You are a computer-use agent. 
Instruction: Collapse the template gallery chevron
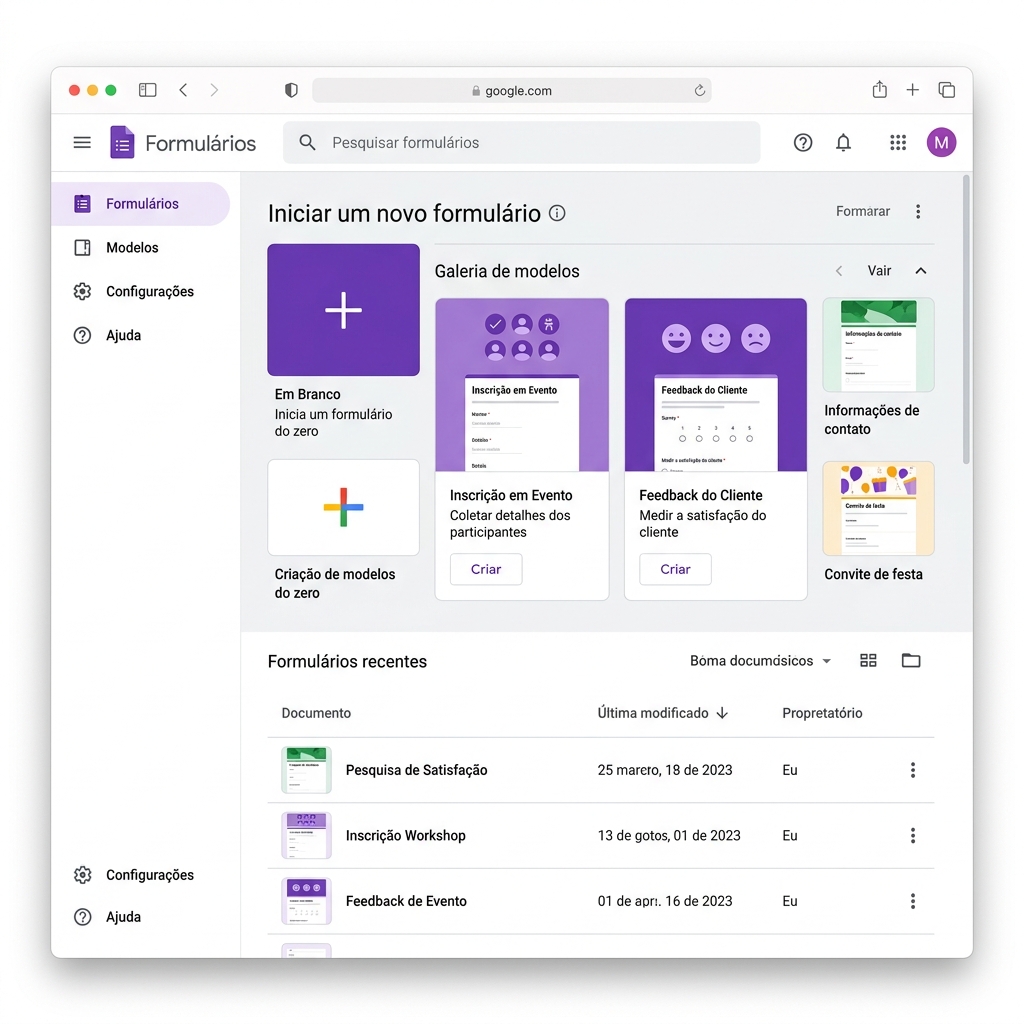click(x=921, y=271)
